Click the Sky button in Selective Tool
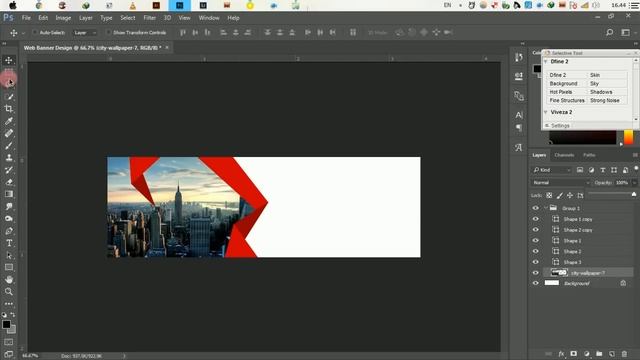 pos(607,83)
